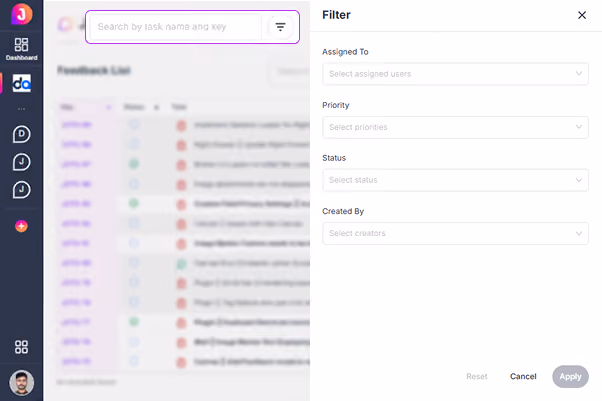Expand the Select creators dropdown
Screen dimensions: 602x401
[455, 233]
